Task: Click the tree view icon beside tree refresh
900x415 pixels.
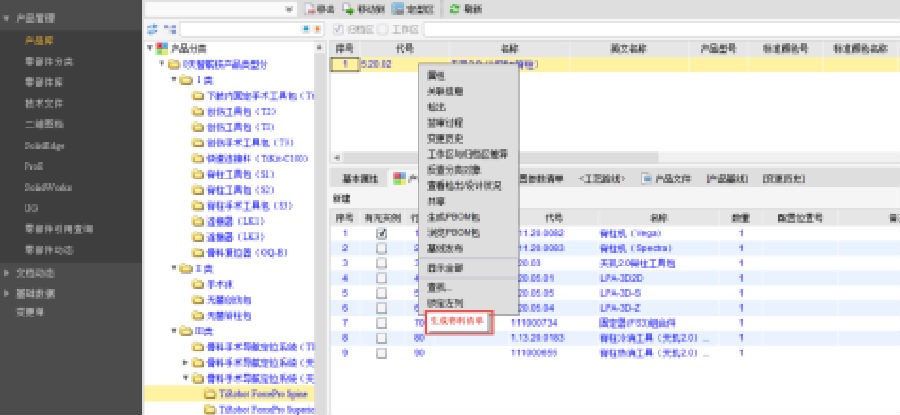Action: 169,30
